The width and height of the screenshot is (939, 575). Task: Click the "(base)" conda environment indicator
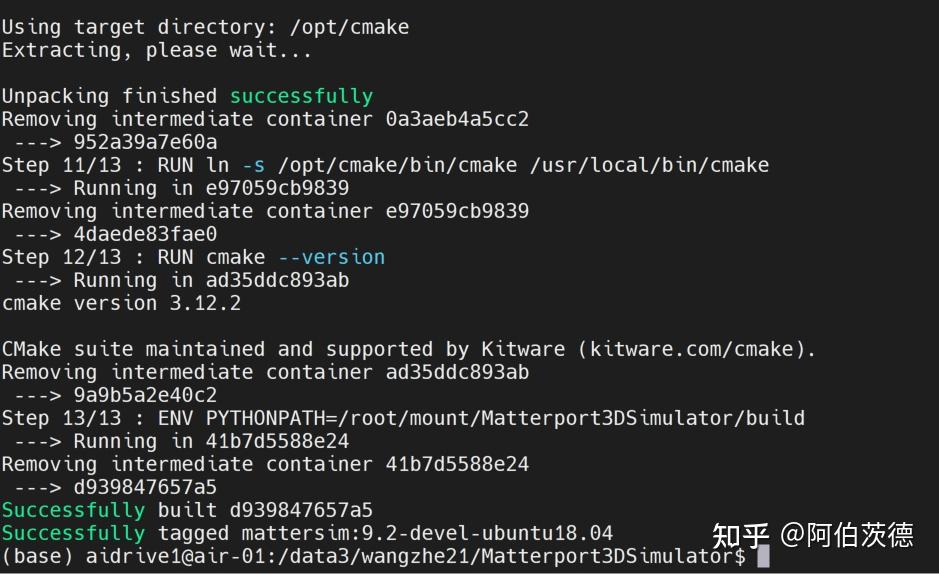tap(37, 556)
